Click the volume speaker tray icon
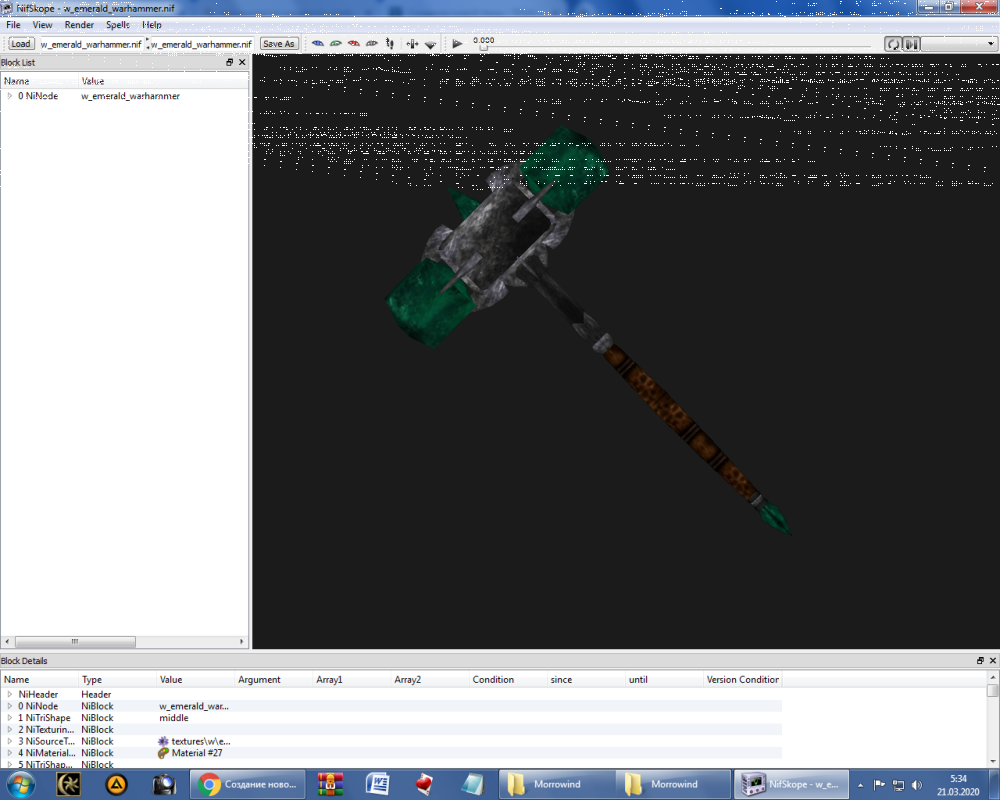1000x800 pixels. click(917, 785)
